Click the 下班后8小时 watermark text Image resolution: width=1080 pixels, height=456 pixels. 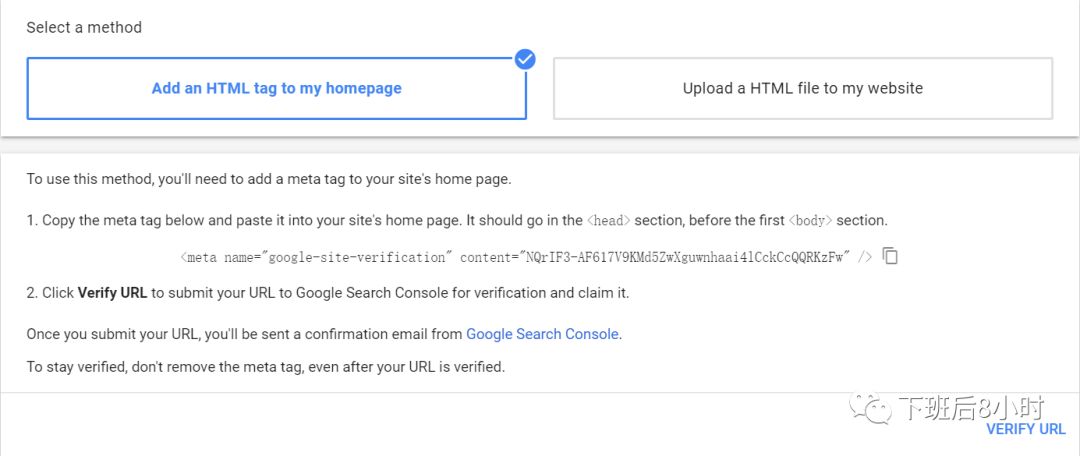970,408
